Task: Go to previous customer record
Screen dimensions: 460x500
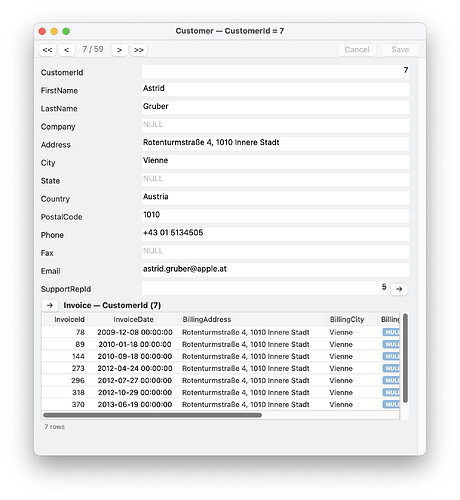Action: 67,50
